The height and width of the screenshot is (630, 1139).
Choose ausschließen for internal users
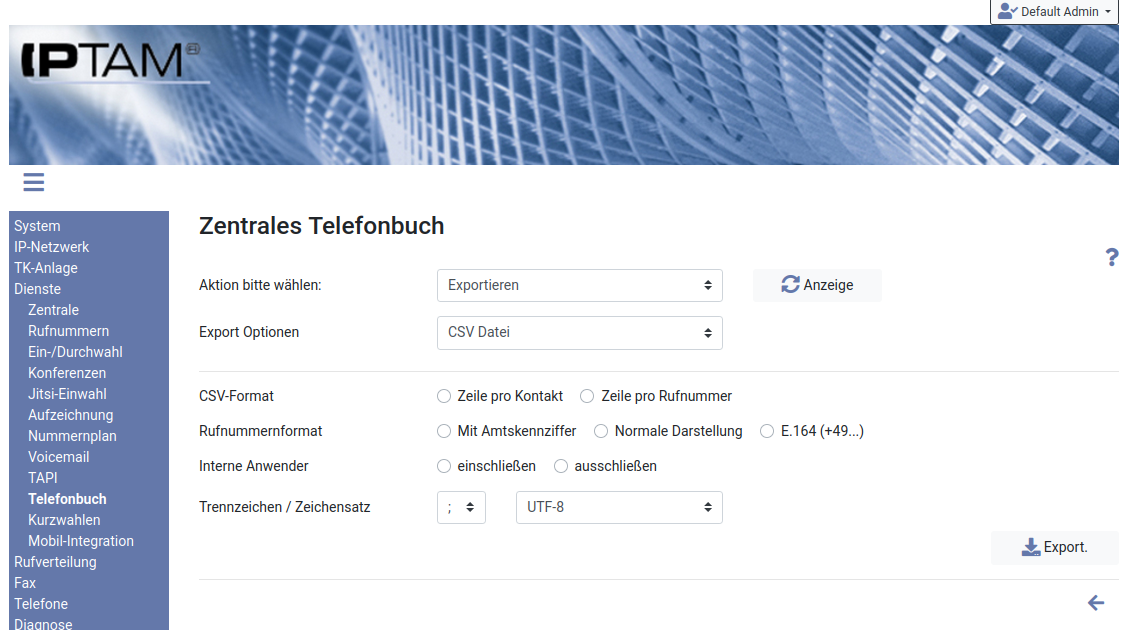(x=561, y=466)
